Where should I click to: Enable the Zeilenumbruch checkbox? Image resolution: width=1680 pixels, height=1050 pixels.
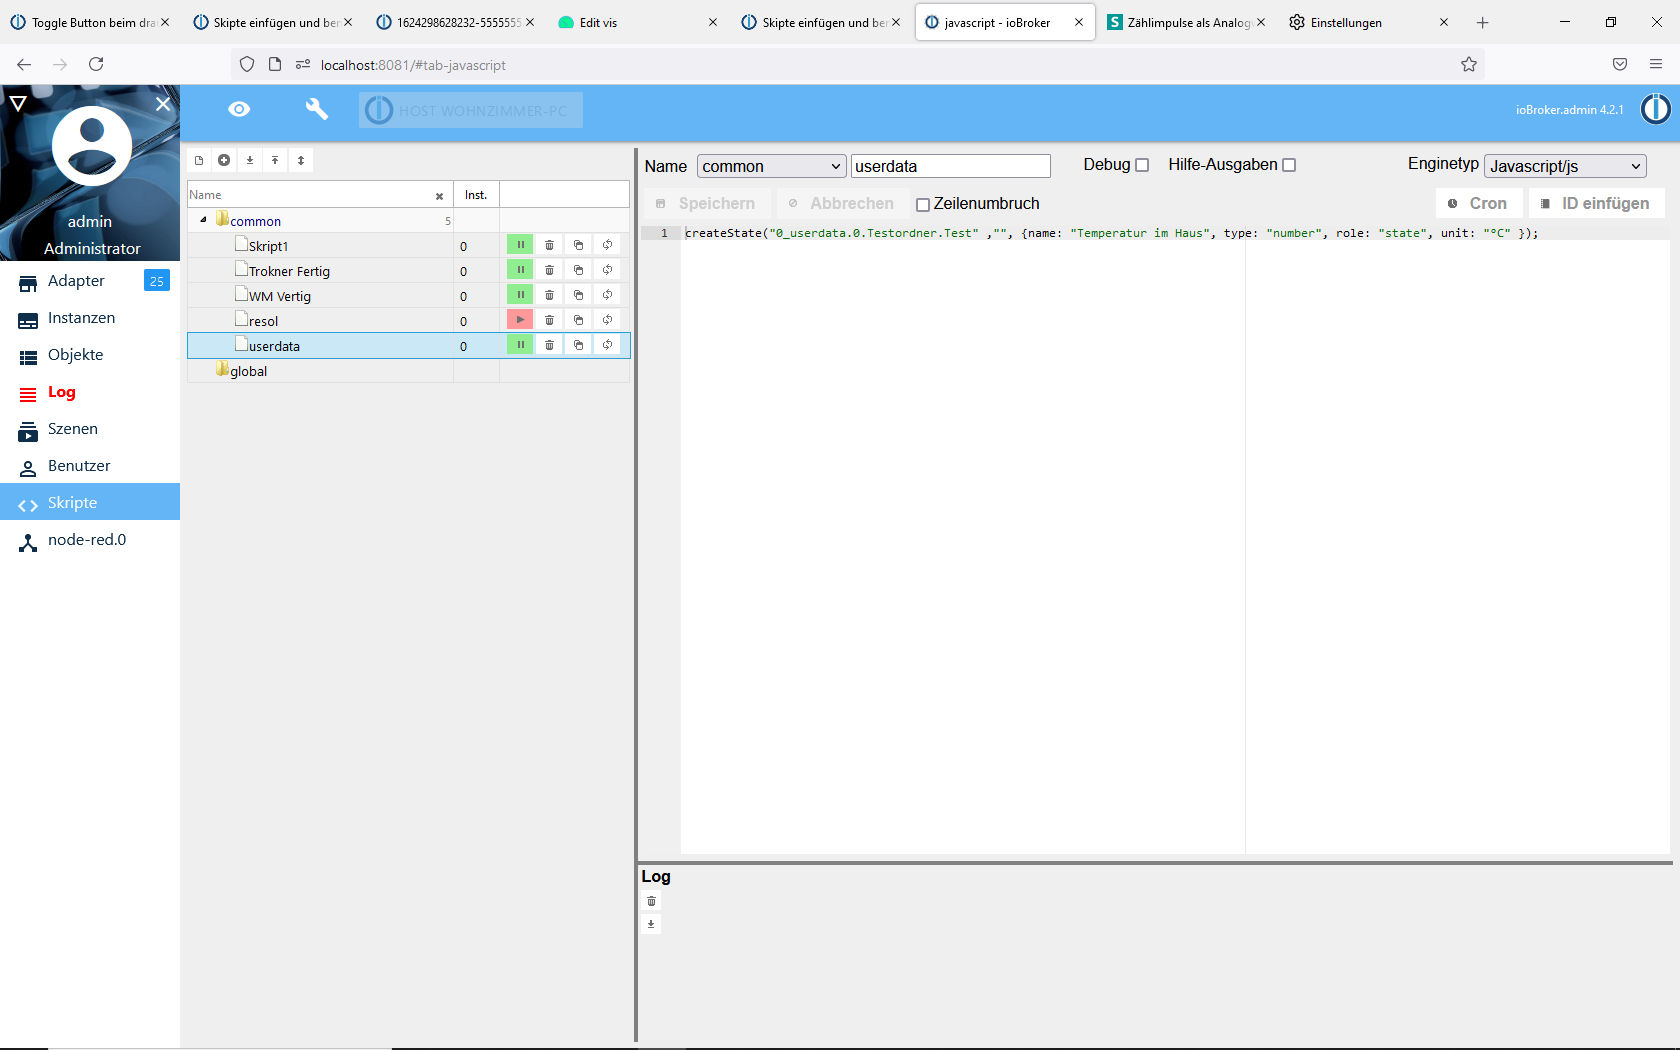923,204
